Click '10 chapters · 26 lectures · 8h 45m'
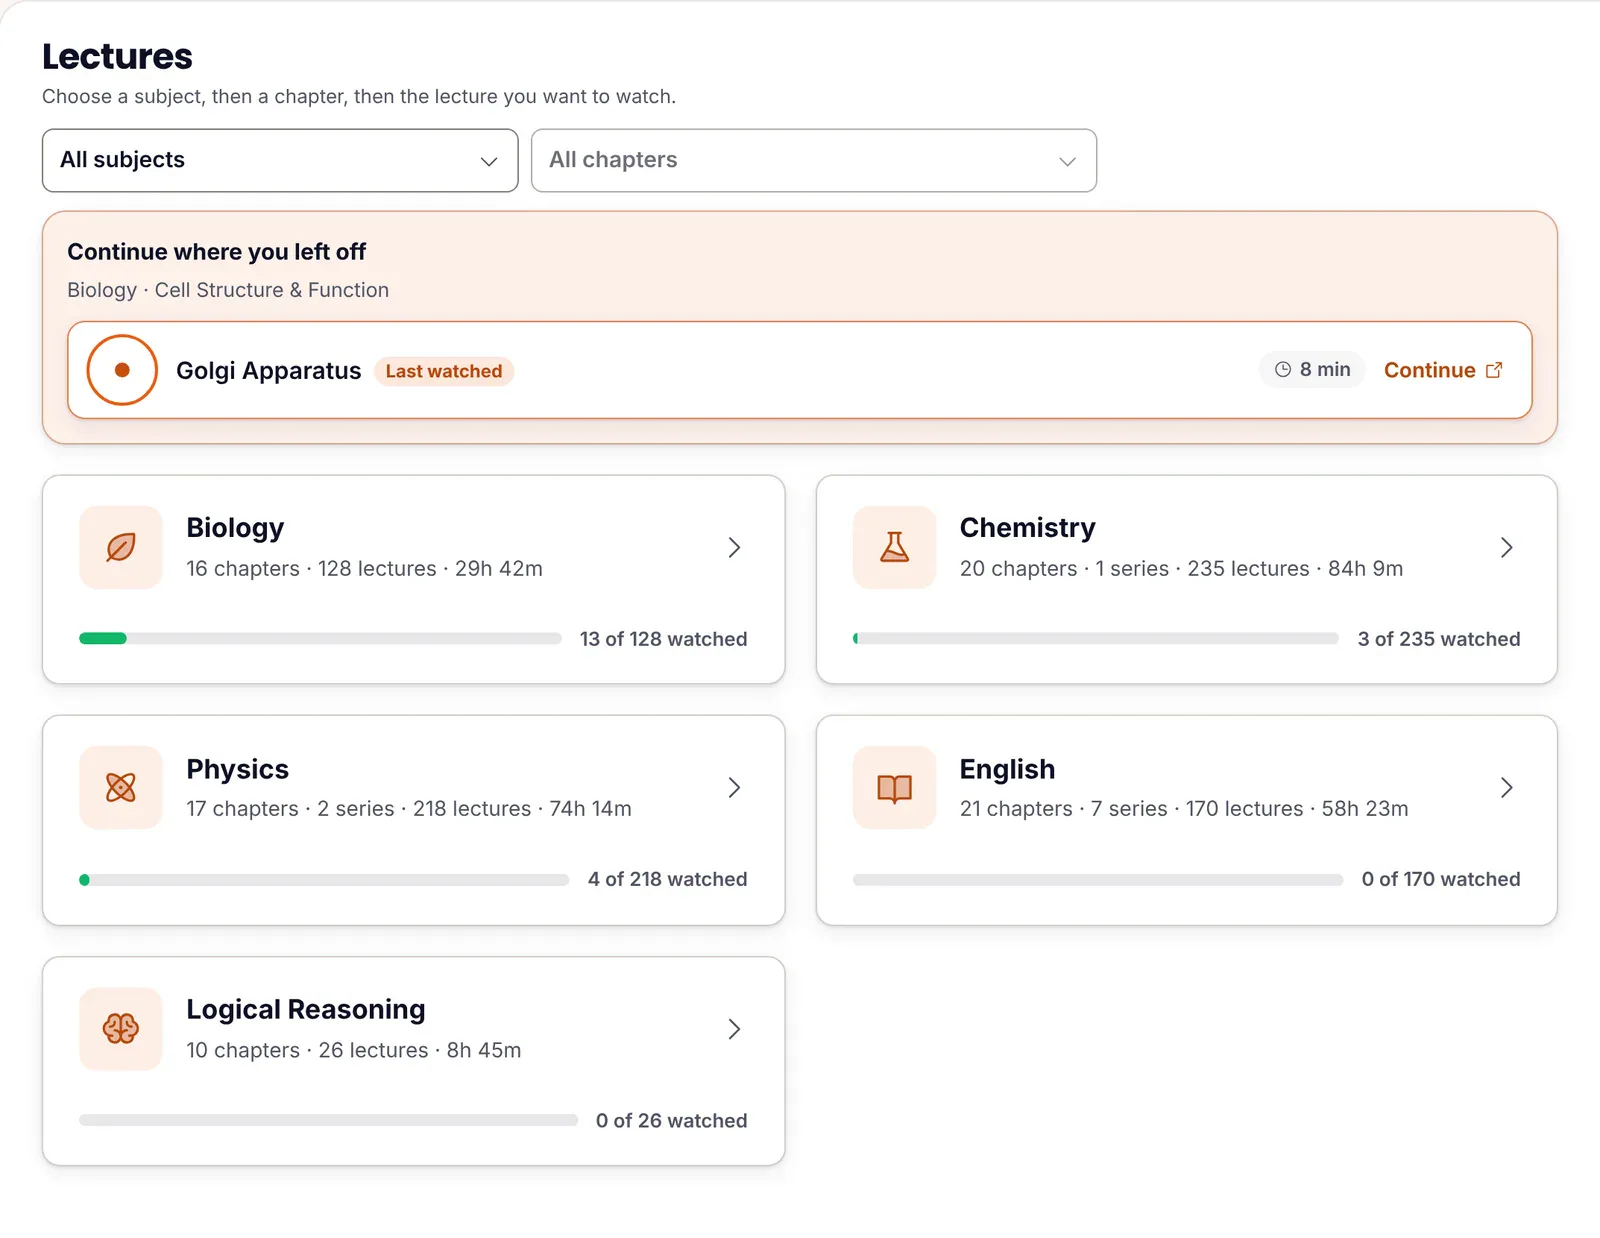The width and height of the screenshot is (1600, 1238). coord(353,1050)
